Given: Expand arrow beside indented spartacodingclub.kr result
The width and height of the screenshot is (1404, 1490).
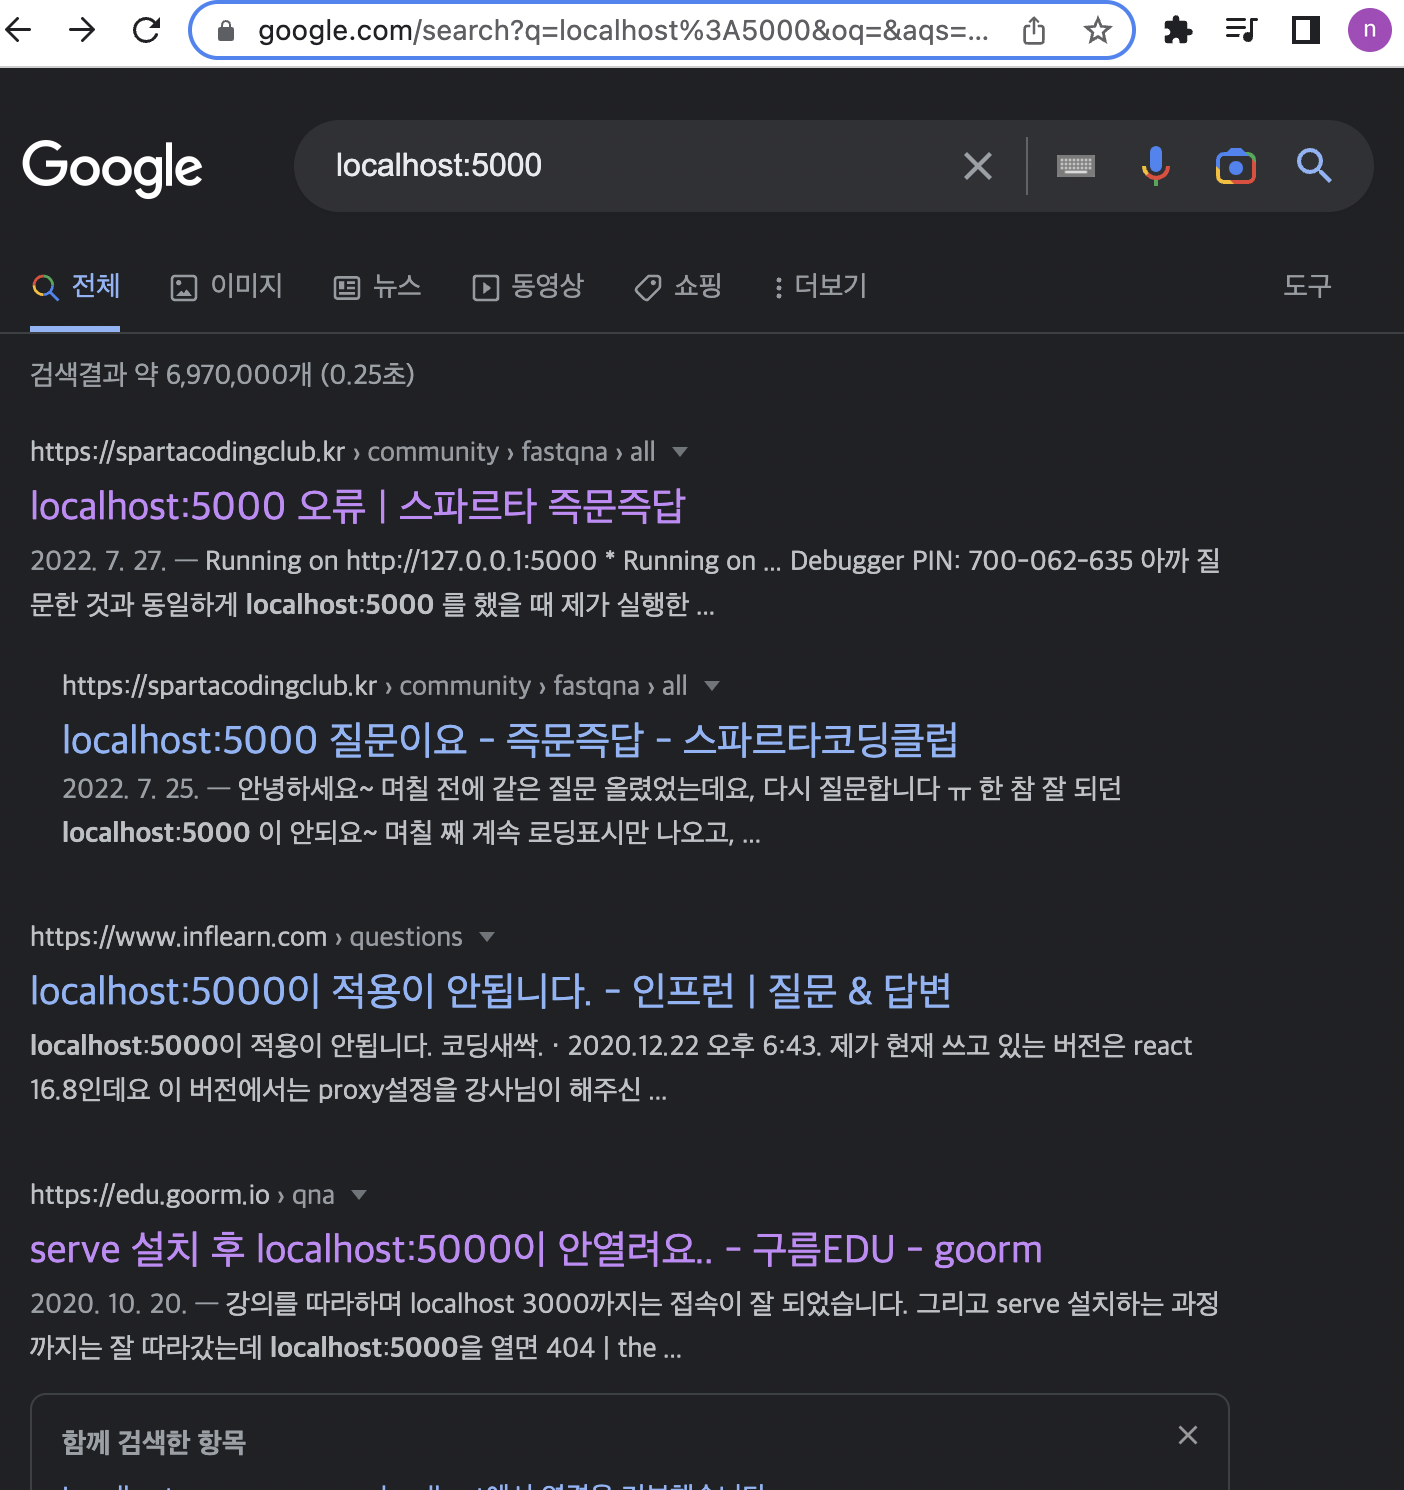Looking at the screenshot, I should (712, 686).
